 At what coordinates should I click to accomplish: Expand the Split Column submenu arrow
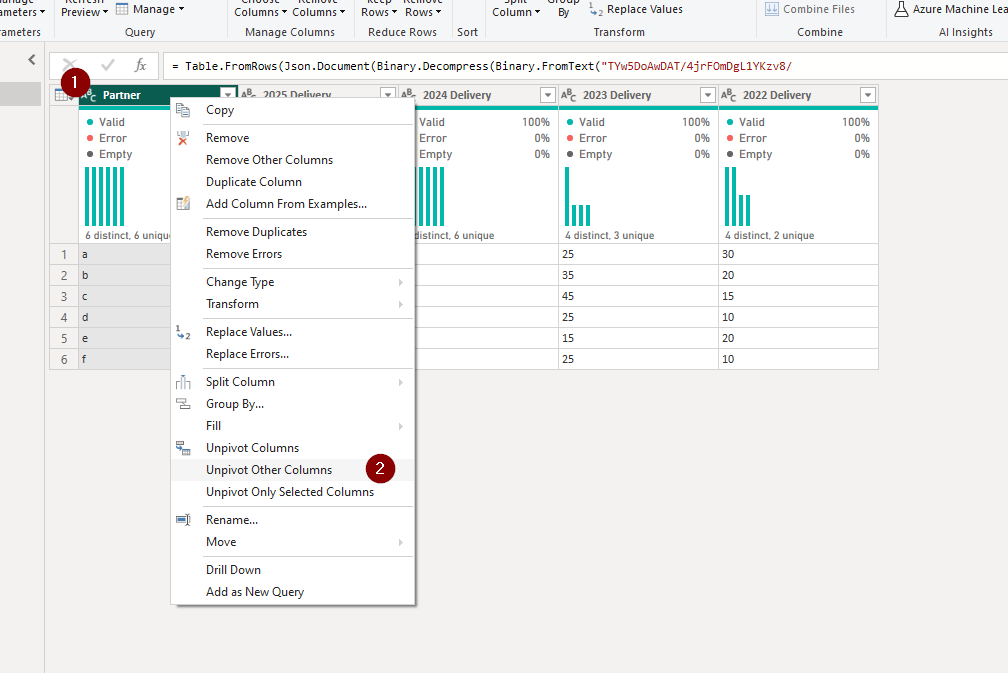tap(400, 382)
